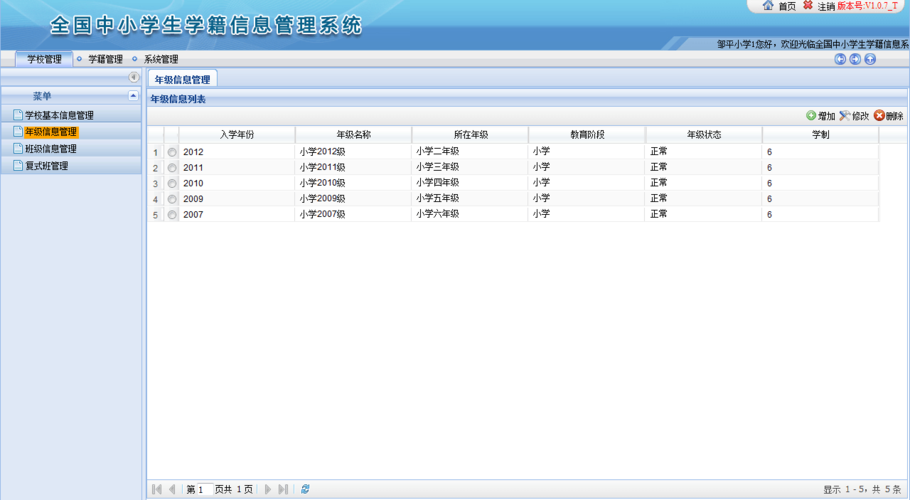910x500 pixels.
Task: Open 班级信息管理 in the sidebar menu
Action: (50, 149)
